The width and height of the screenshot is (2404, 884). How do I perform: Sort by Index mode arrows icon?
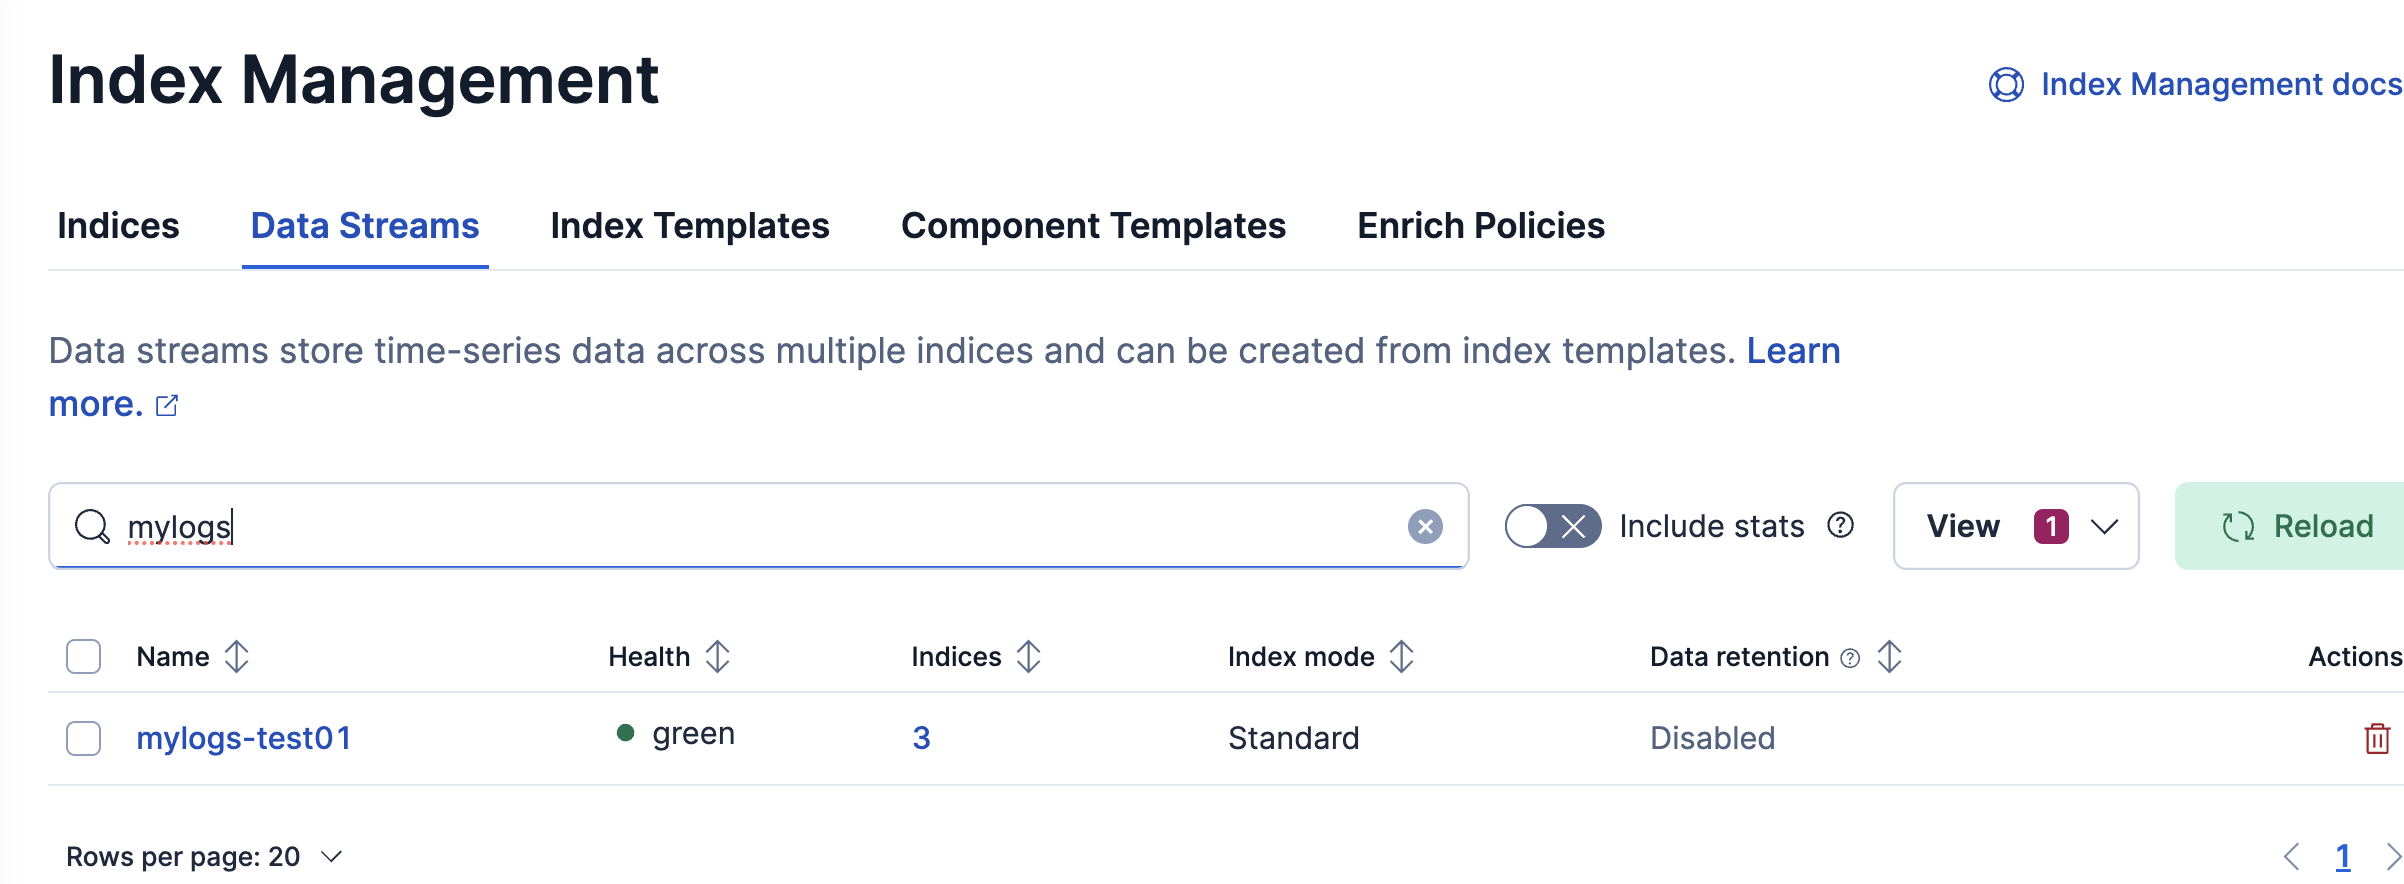coord(1401,657)
